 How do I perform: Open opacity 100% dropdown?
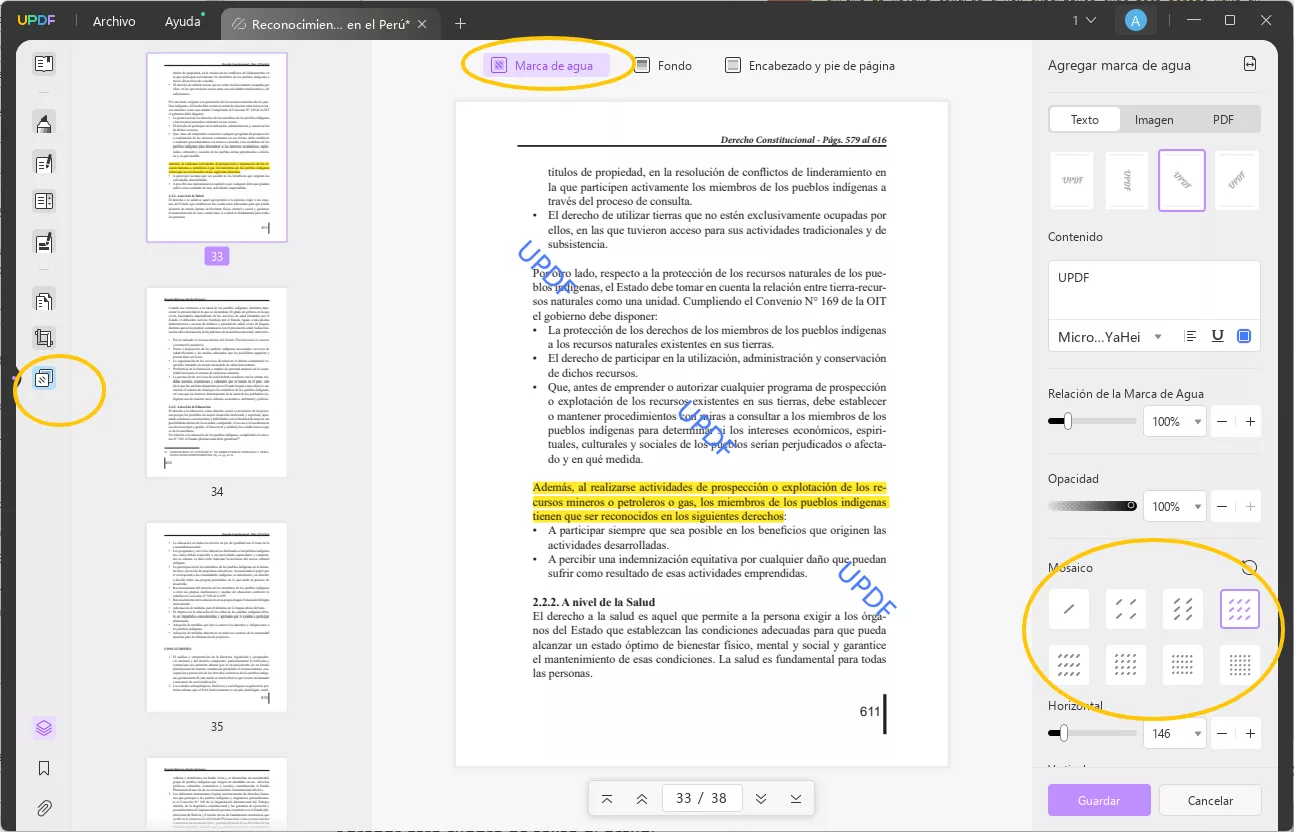tap(1174, 507)
